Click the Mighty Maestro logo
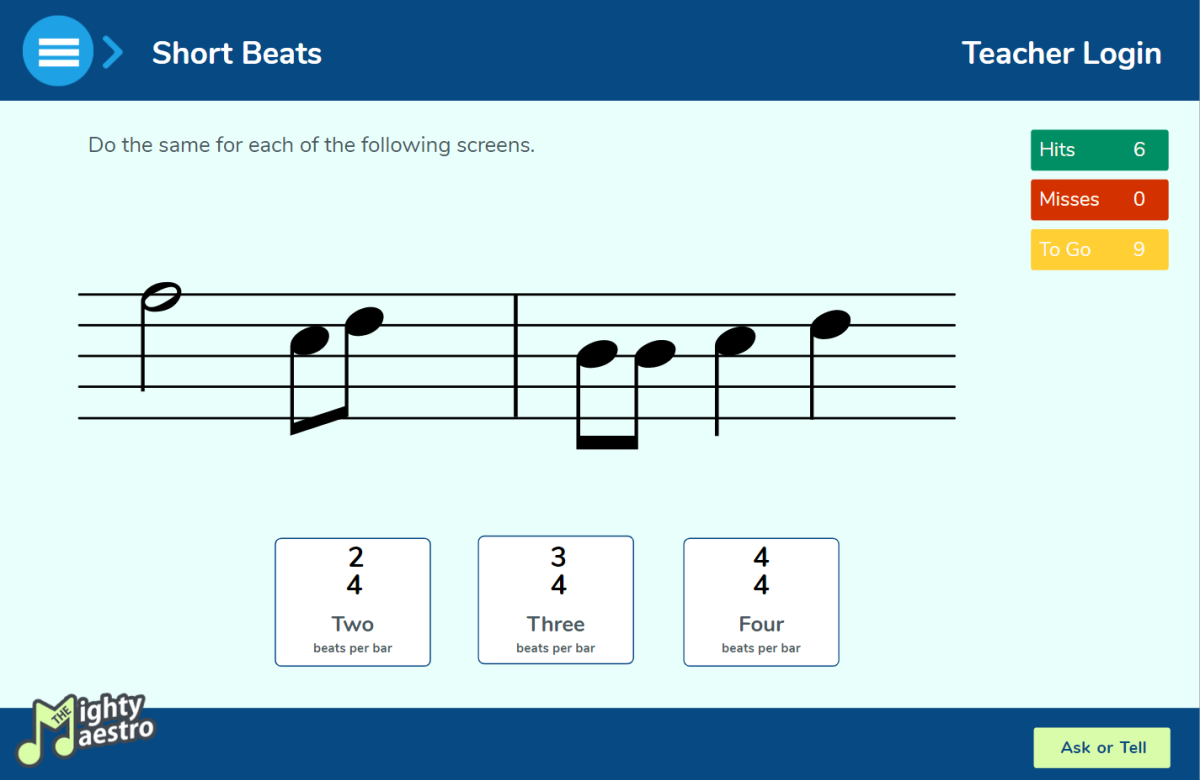The image size is (1200, 780). pos(87,728)
